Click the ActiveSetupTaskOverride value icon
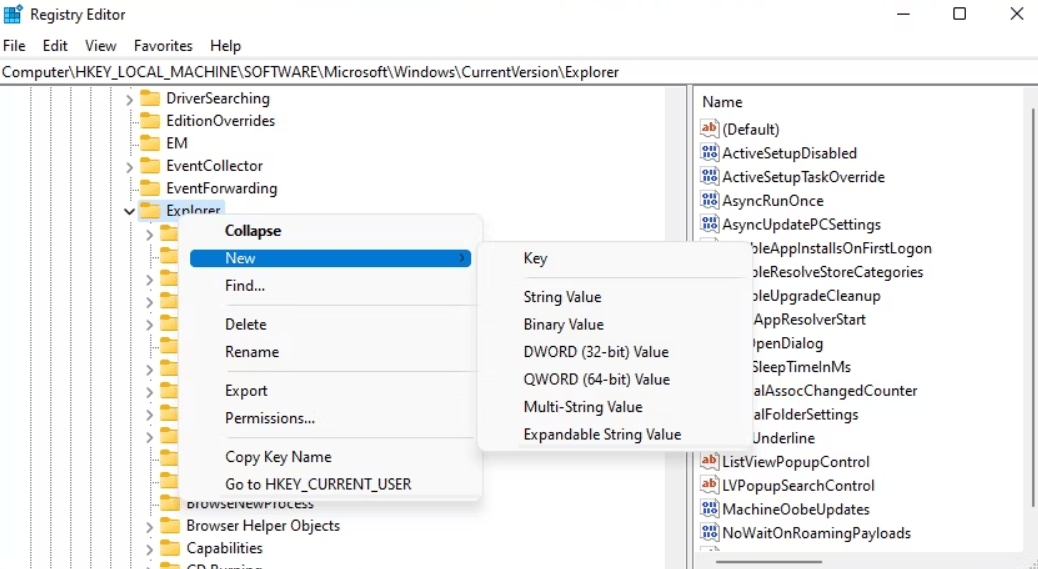This screenshot has width=1038, height=569. click(x=709, y=177)
